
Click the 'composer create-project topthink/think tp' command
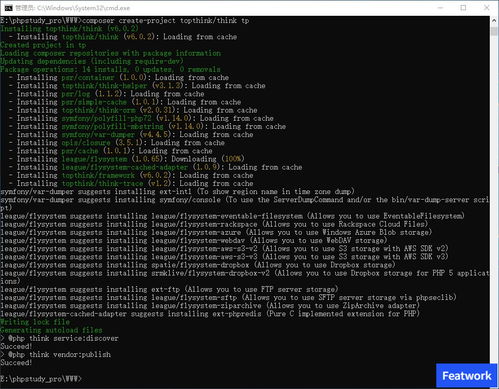(x=166, y=20)
